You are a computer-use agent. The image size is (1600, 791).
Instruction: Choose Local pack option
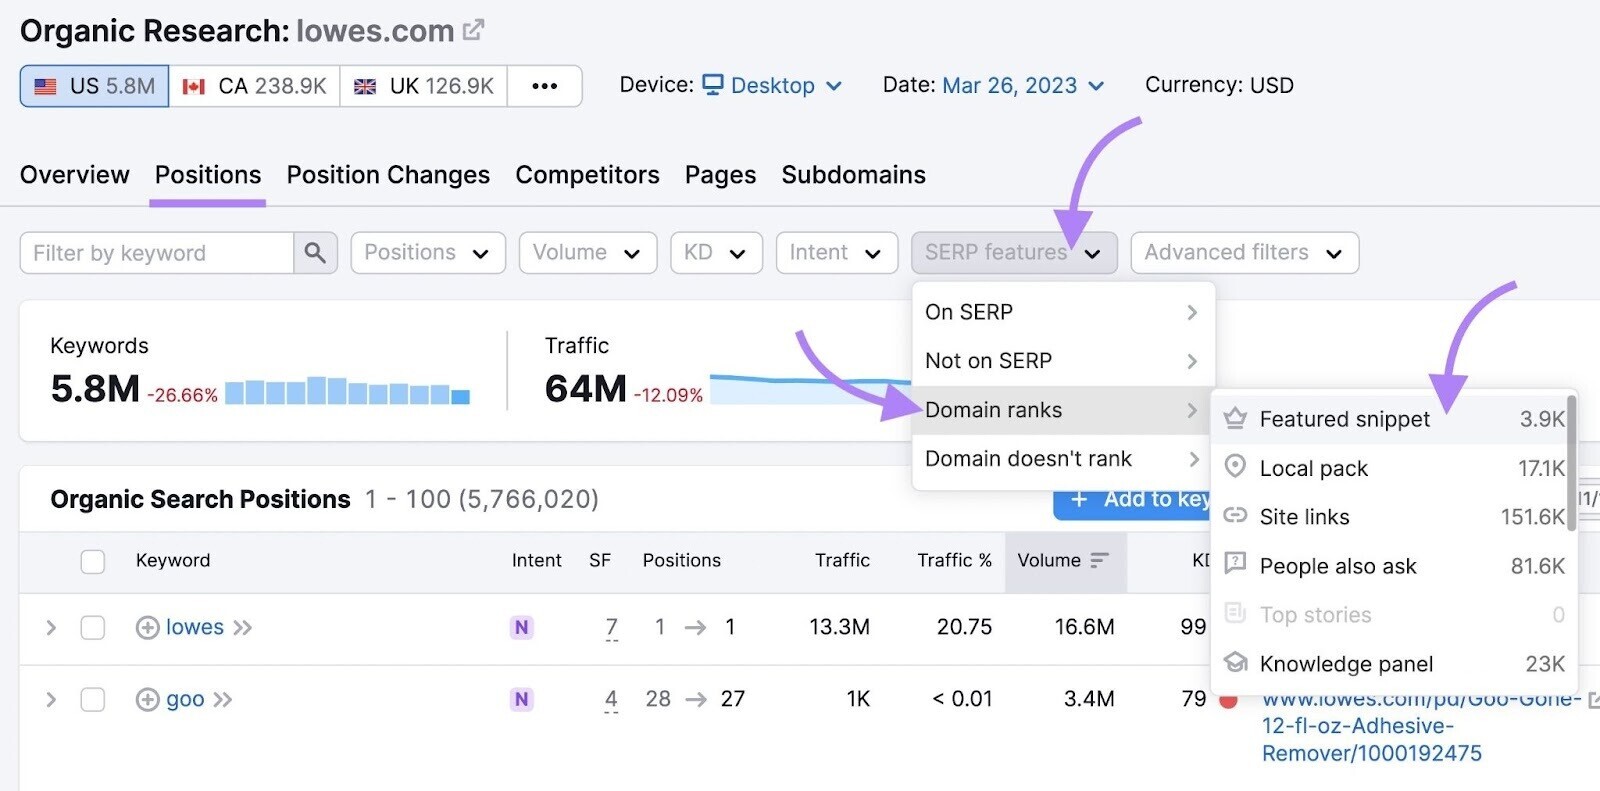coord(1390,468)
